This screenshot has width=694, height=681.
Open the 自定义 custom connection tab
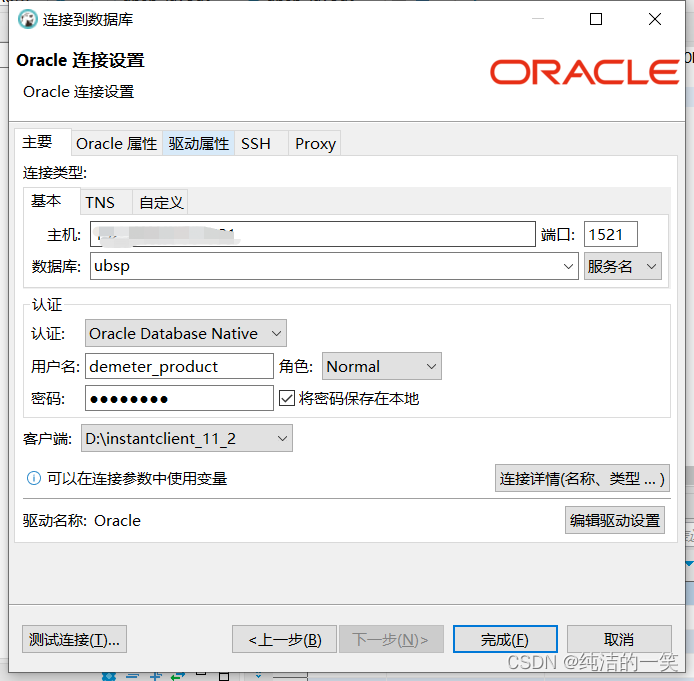(160, 203)
